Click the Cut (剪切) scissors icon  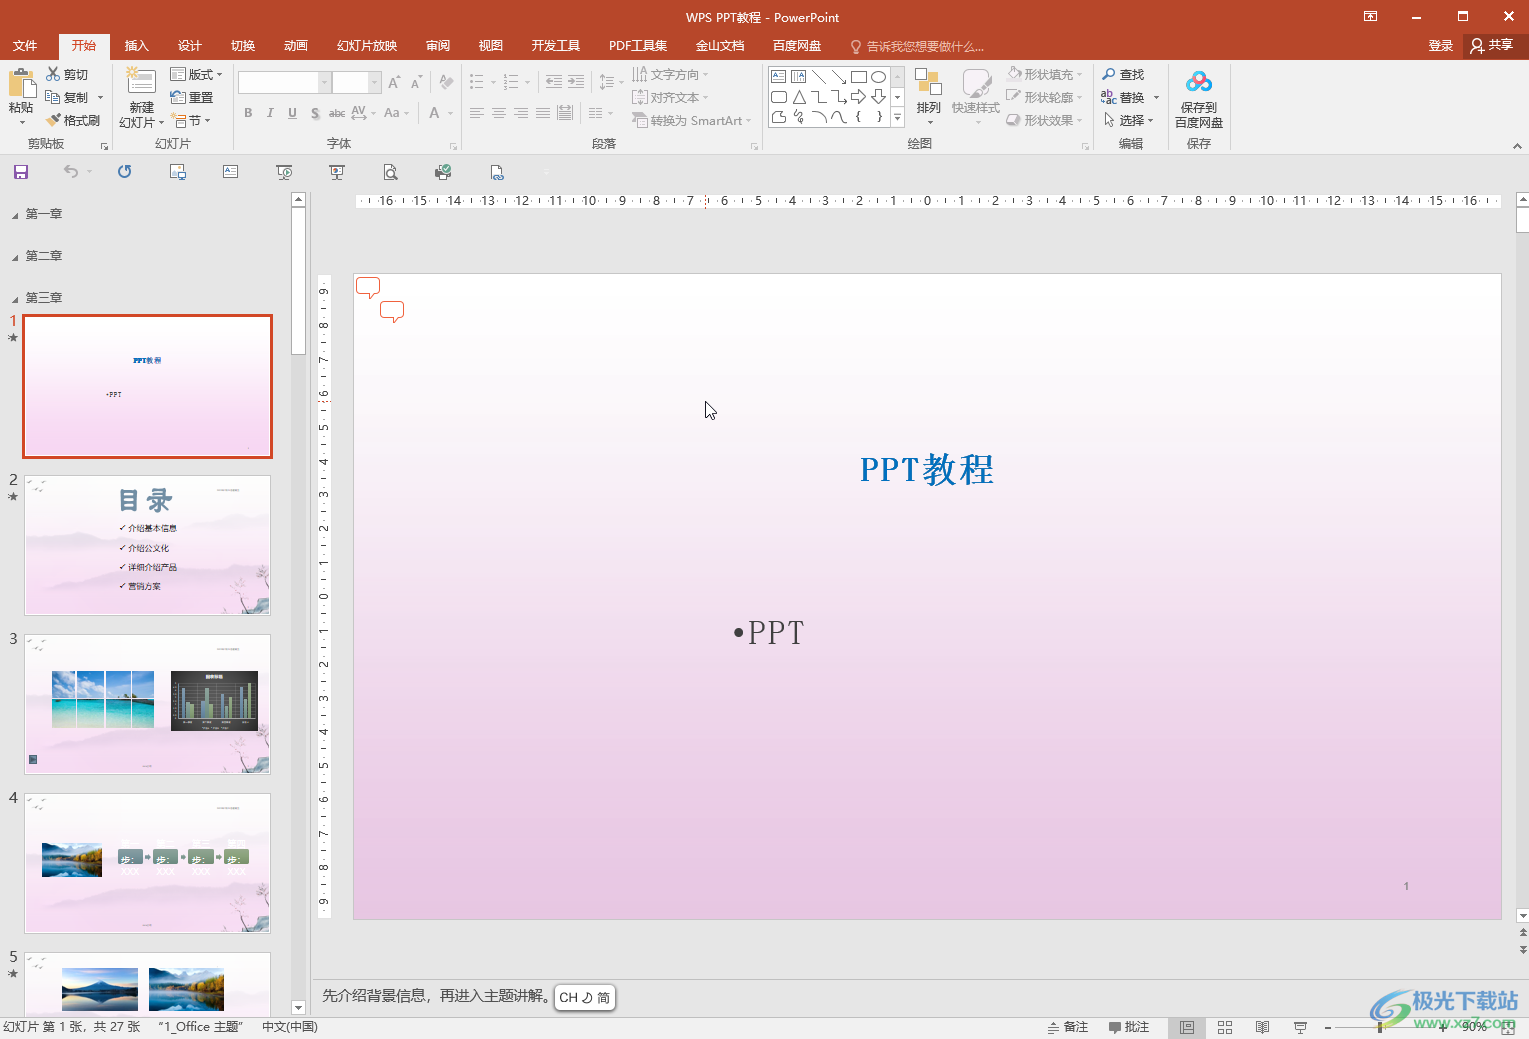(x=53, y=74)
